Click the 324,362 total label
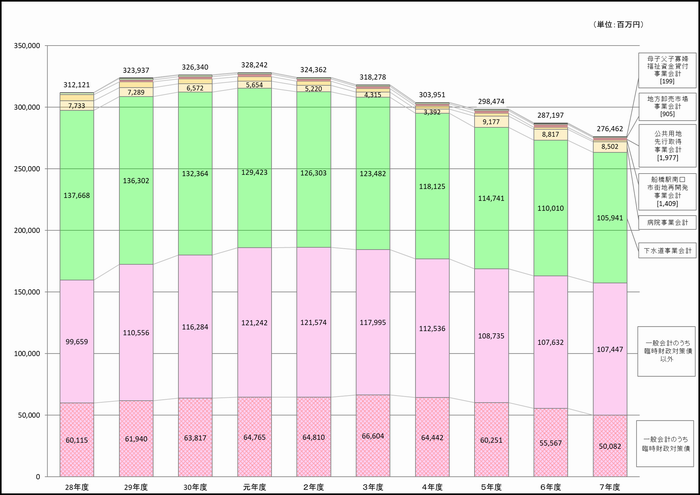This screenshot has height=495, width=700. pos(313,70)
